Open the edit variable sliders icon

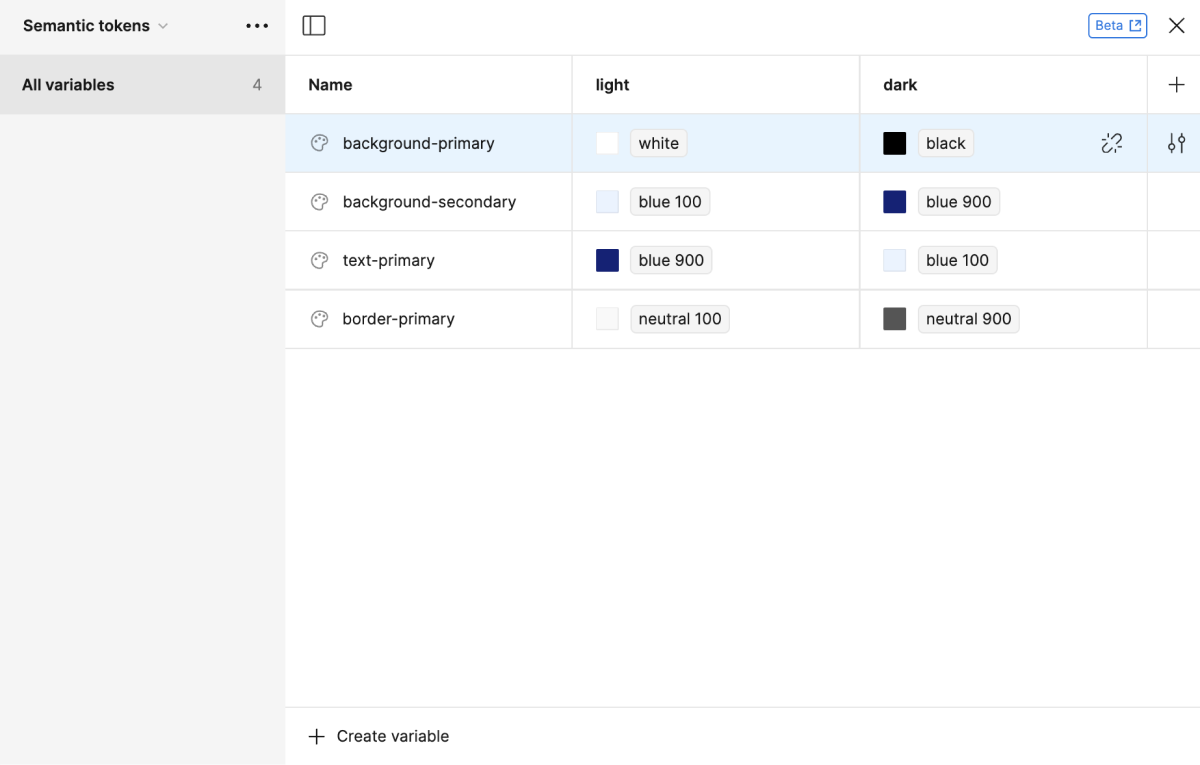pyautogui.click(x=1176, y=143)
